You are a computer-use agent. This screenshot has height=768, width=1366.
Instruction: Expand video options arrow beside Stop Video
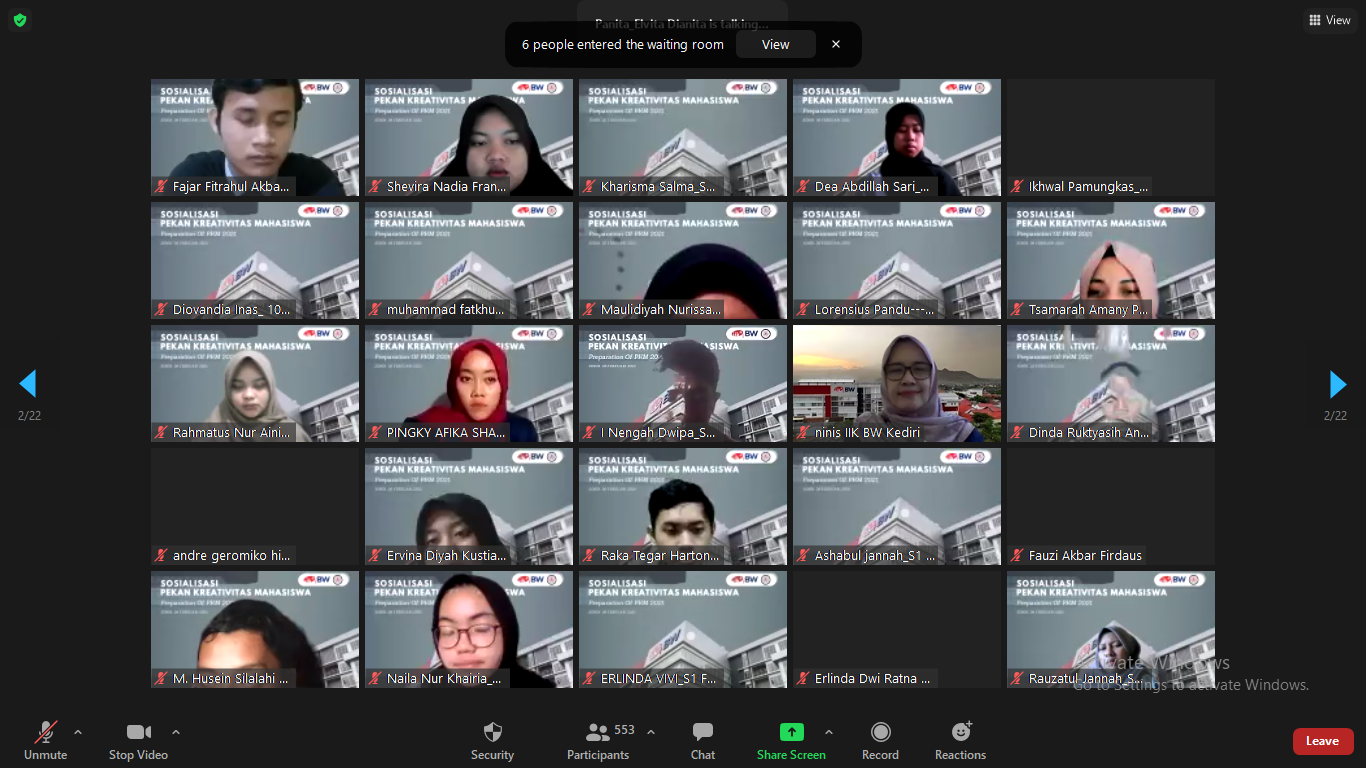click(x=176, y=732)
